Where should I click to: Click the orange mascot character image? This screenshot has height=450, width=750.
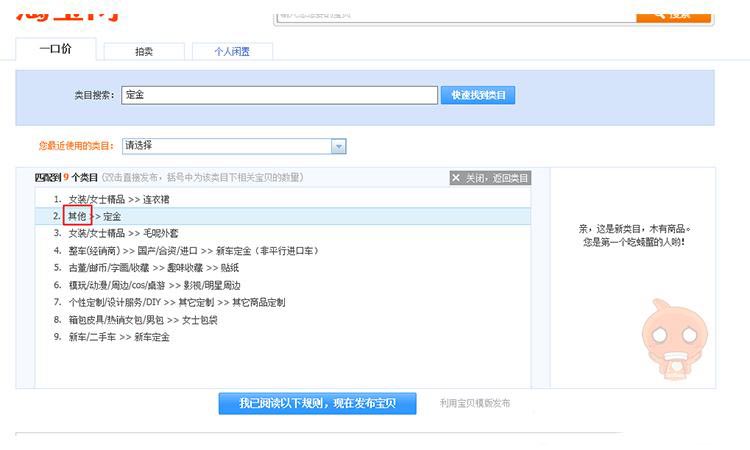674,339
